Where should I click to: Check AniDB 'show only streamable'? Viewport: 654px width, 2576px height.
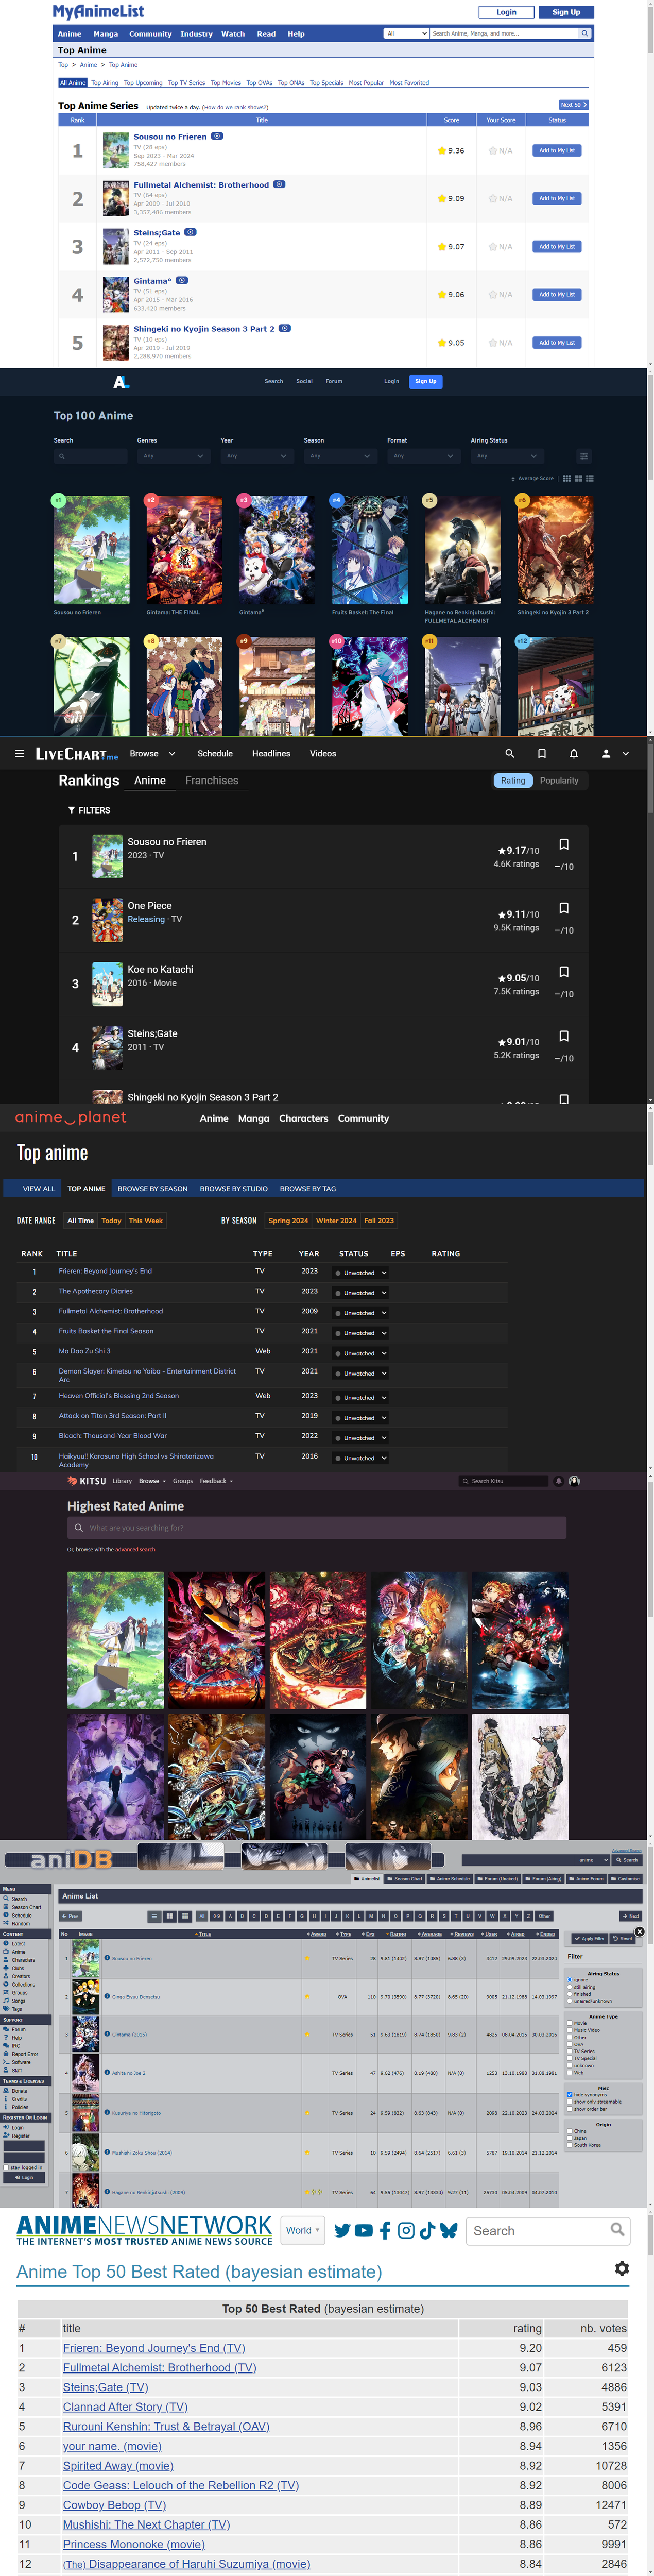pos(570,2101)
